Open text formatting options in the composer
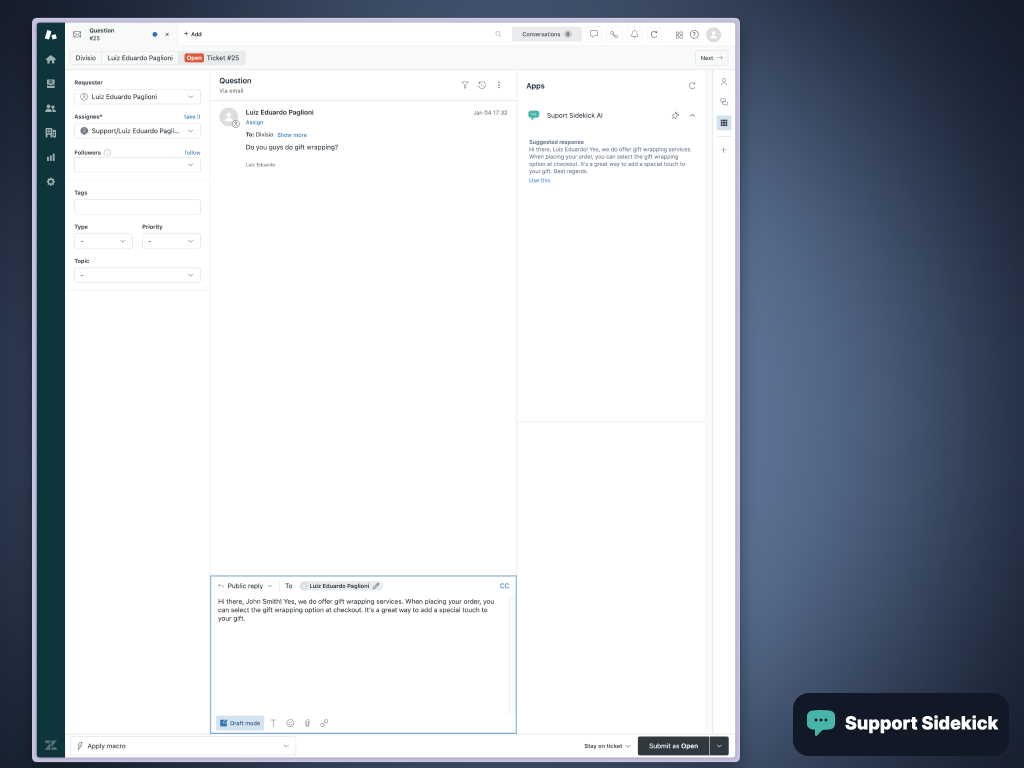This screenshot has width=1024, height=768. pos(273,722)
